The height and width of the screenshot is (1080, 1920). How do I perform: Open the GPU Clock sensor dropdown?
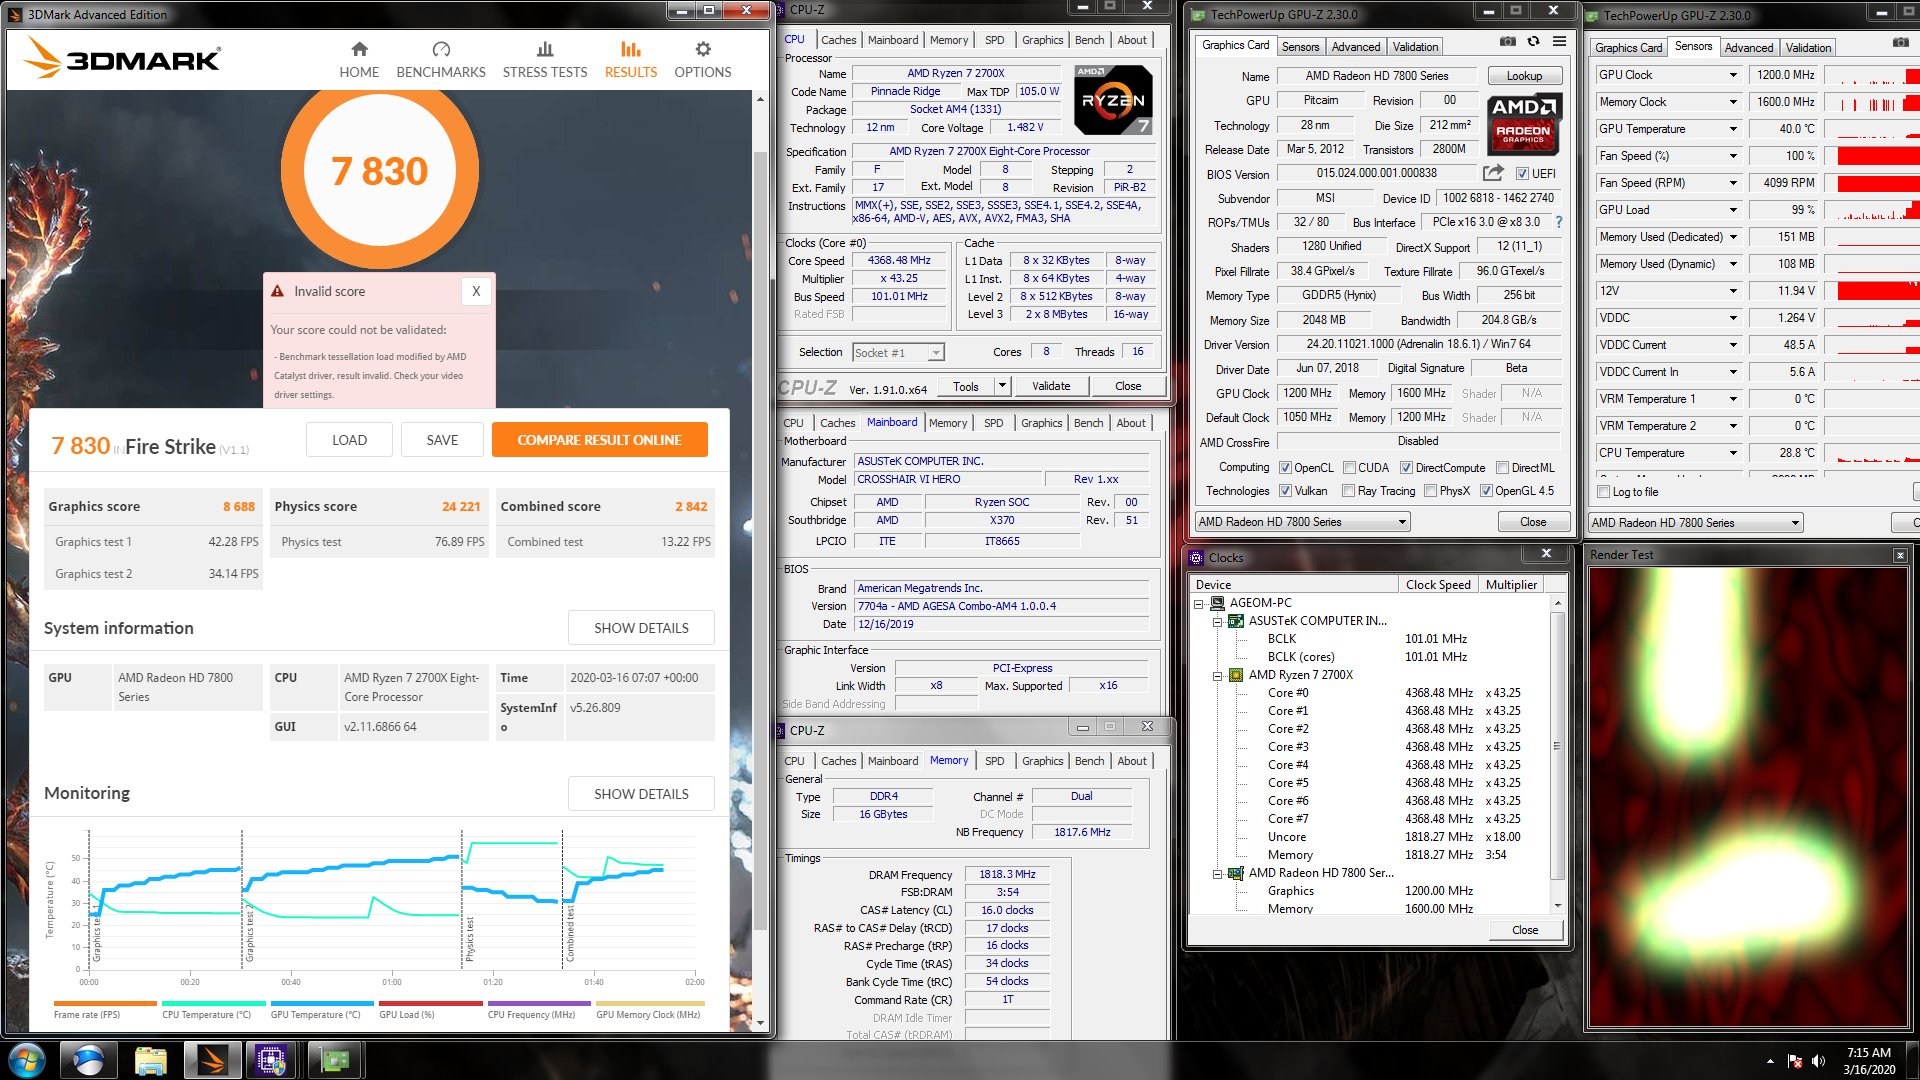tap(1733, 75)
